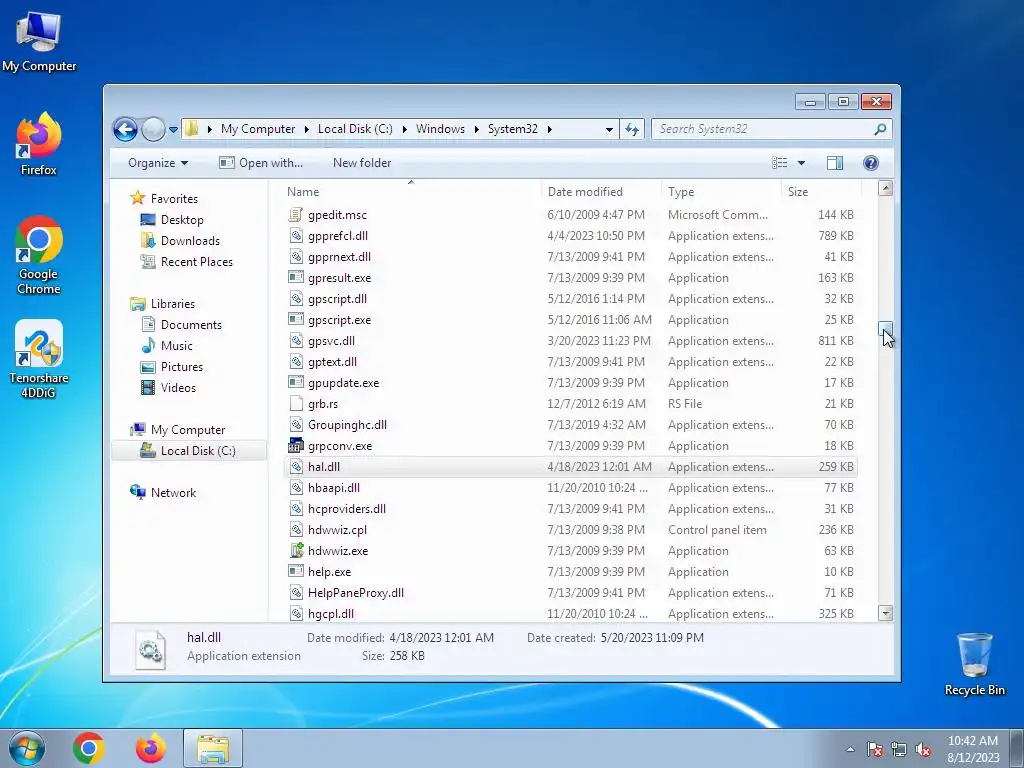This screenshot has width=1024, height=768.
Task: Open recent locations dropdown beside forward arrow
Action: pos(173,129)
